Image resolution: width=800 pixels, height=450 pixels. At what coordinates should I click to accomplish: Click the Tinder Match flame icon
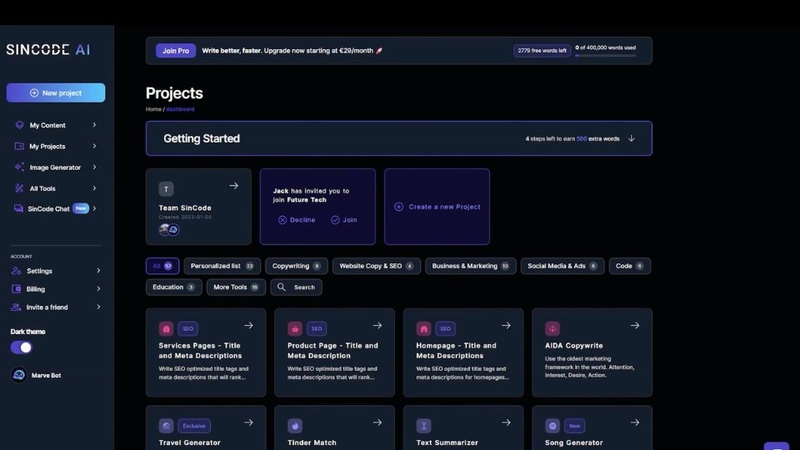pos(294,426)
